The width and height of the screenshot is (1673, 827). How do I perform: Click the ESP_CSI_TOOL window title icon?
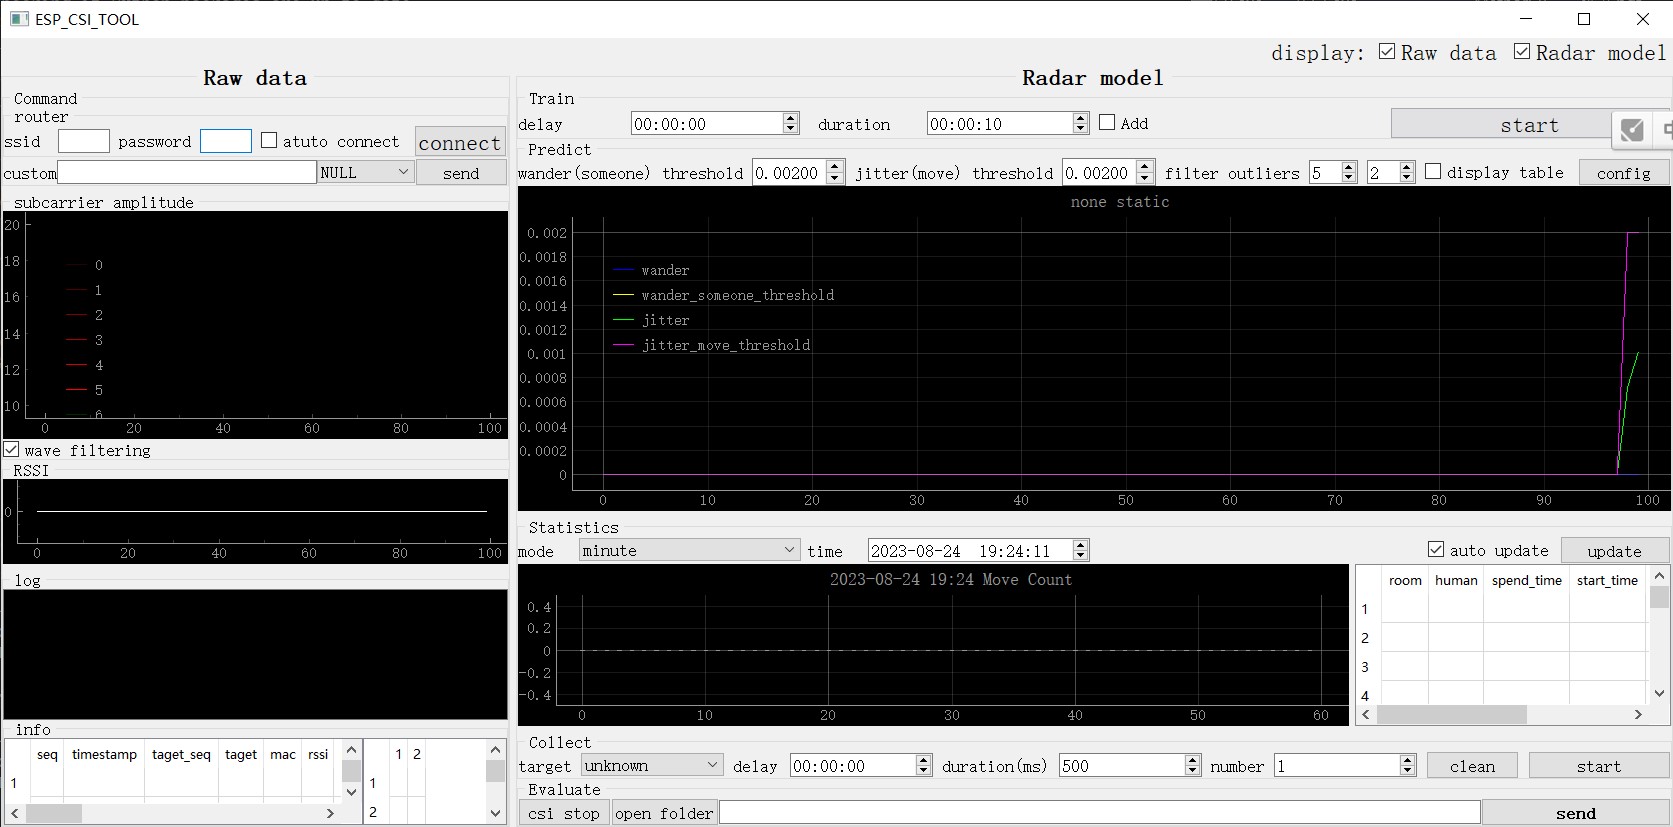click(18, 19)
